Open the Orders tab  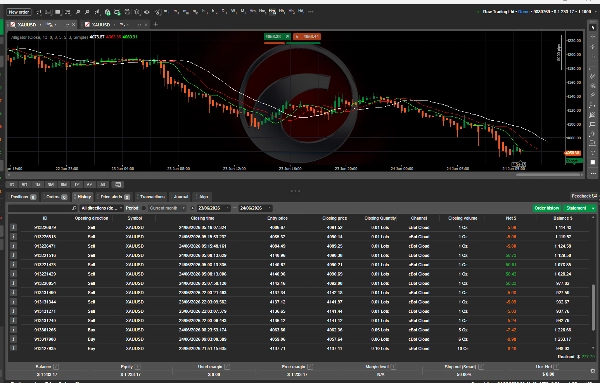tap(55, 197)
